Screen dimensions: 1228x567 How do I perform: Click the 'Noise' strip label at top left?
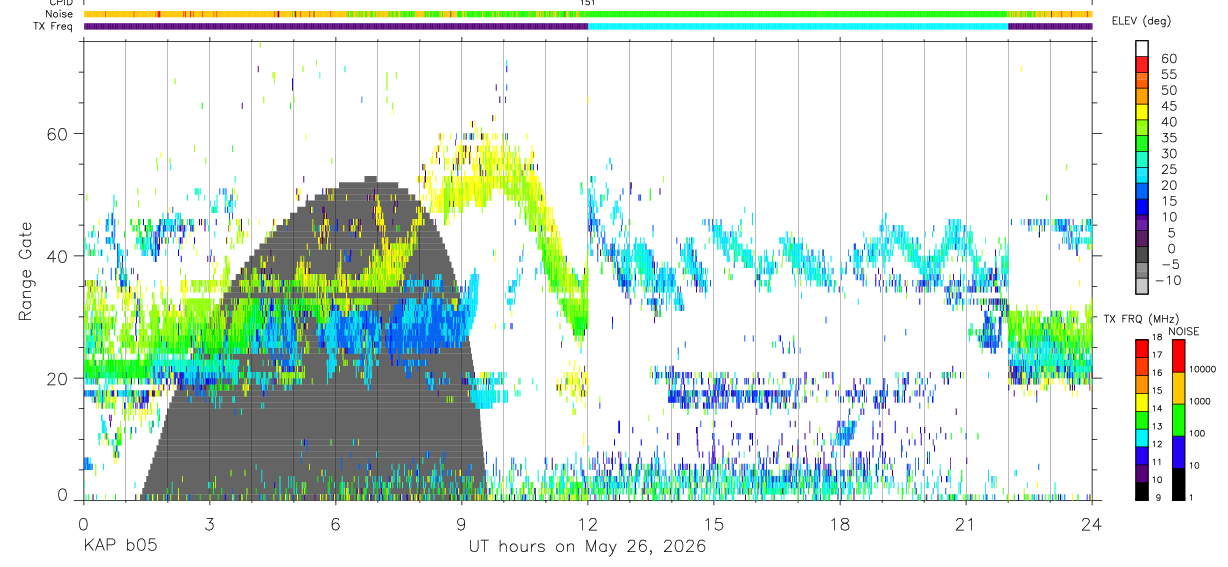[59, 14]
